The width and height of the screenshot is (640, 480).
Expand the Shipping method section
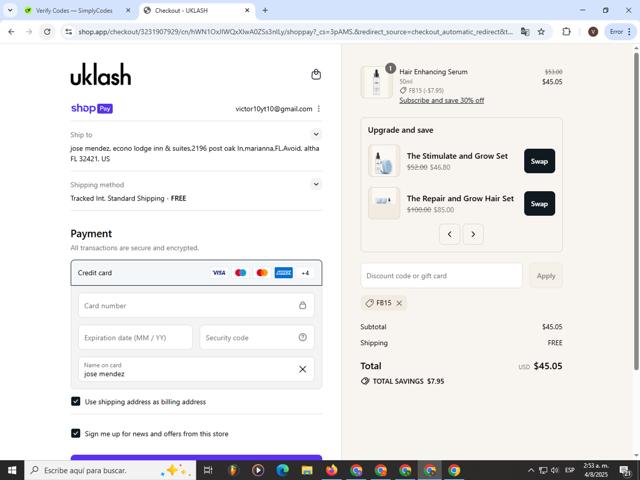[316, 184]
